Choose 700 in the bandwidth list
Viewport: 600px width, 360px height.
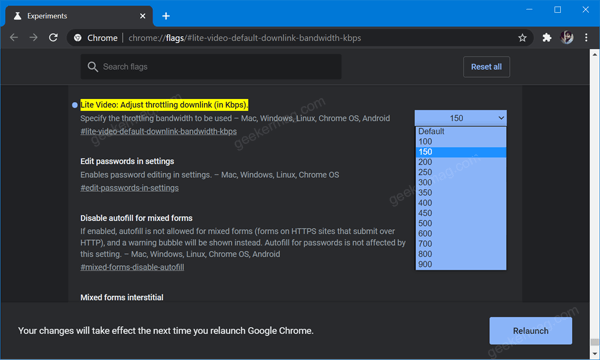click(x=461, y=244)
